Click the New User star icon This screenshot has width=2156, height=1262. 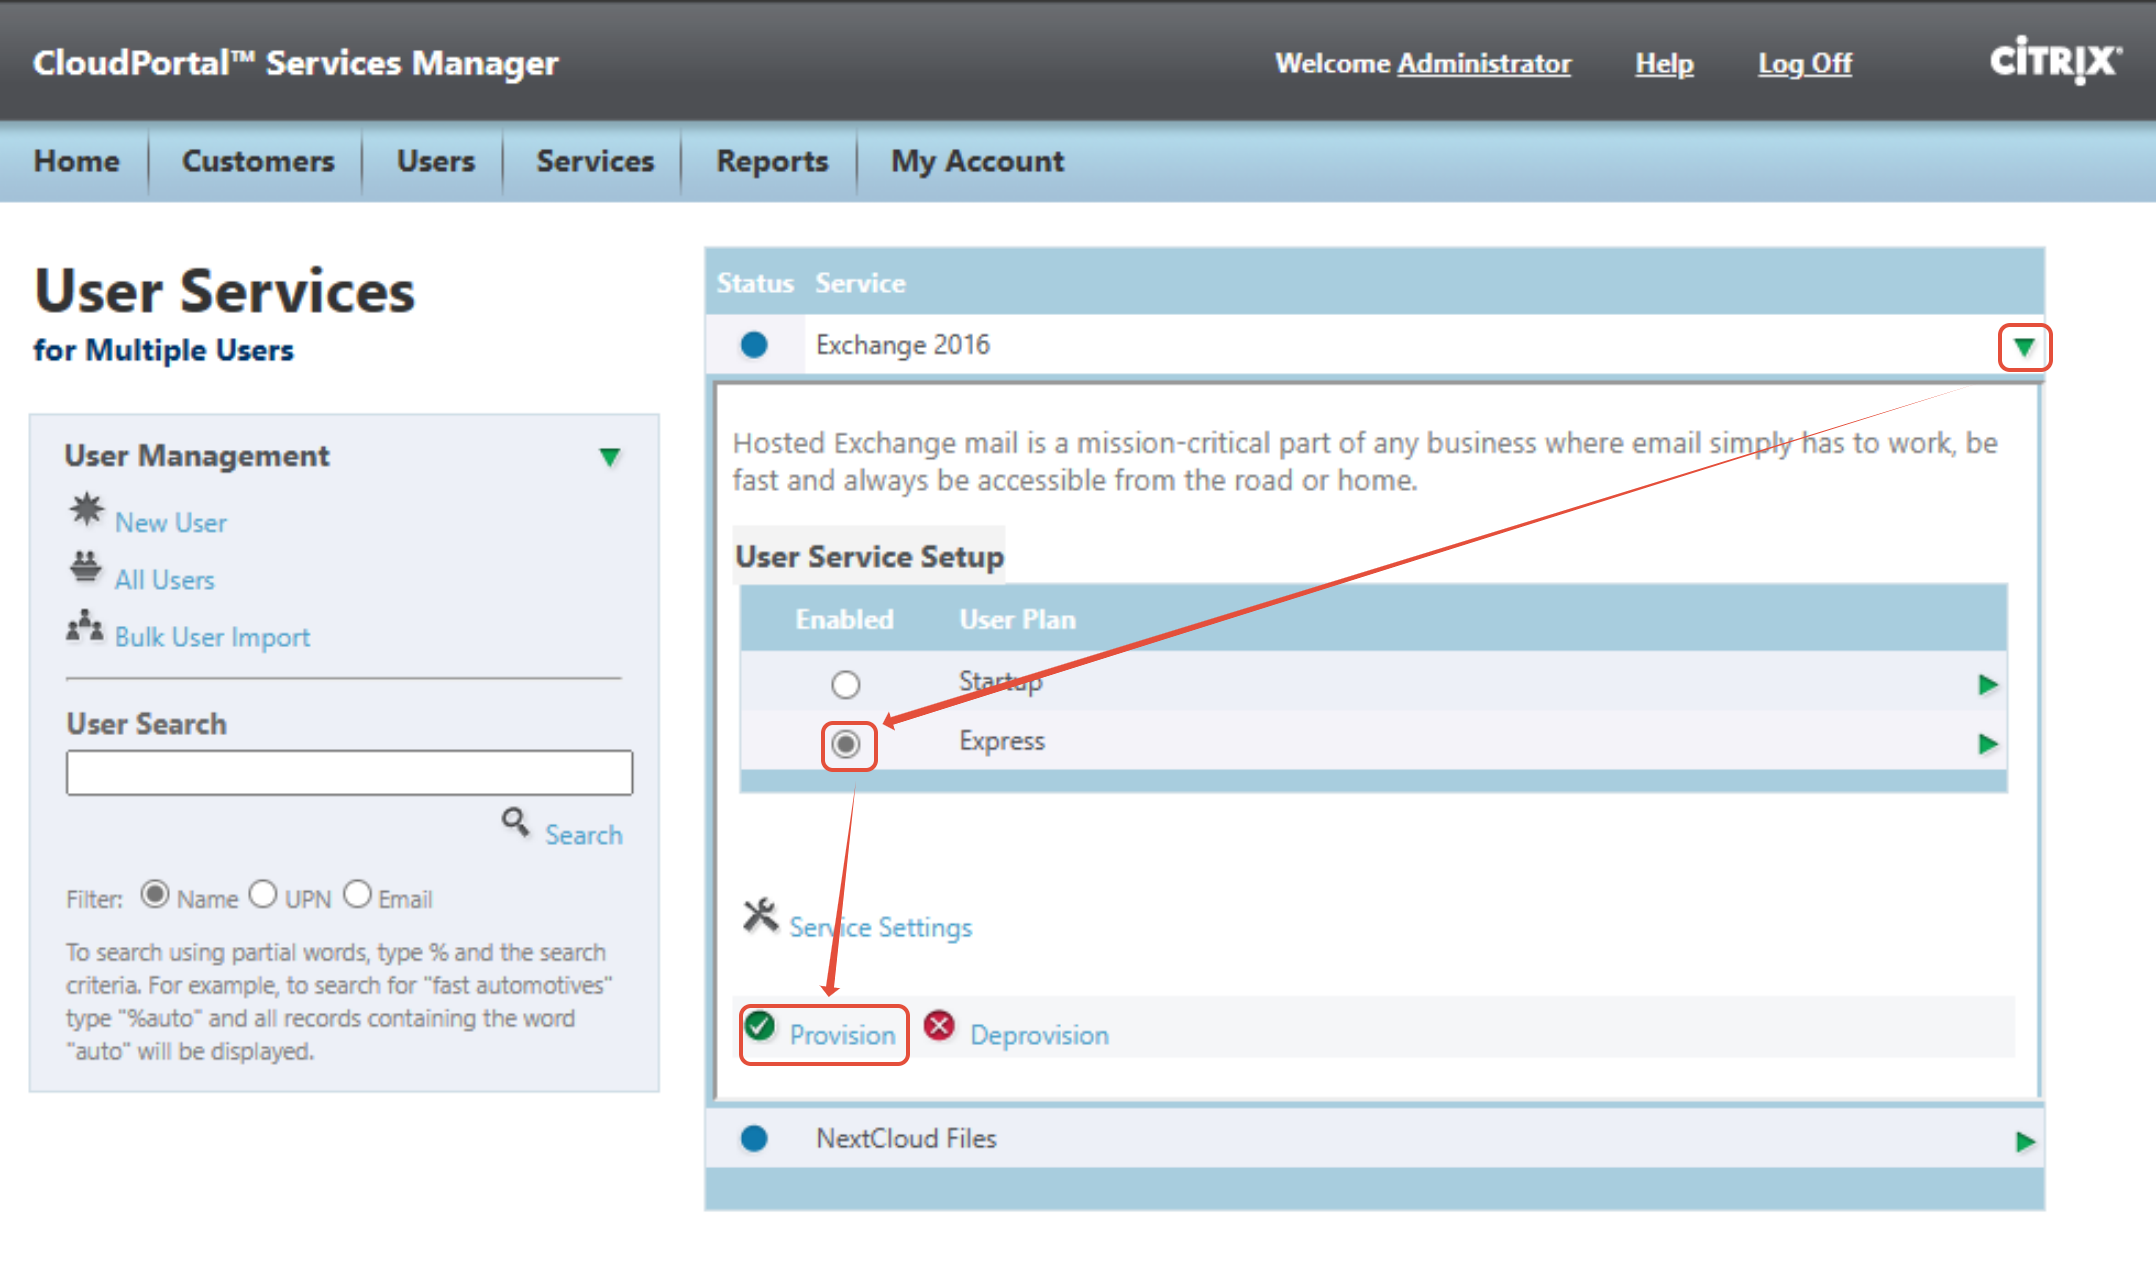(86, 510)
